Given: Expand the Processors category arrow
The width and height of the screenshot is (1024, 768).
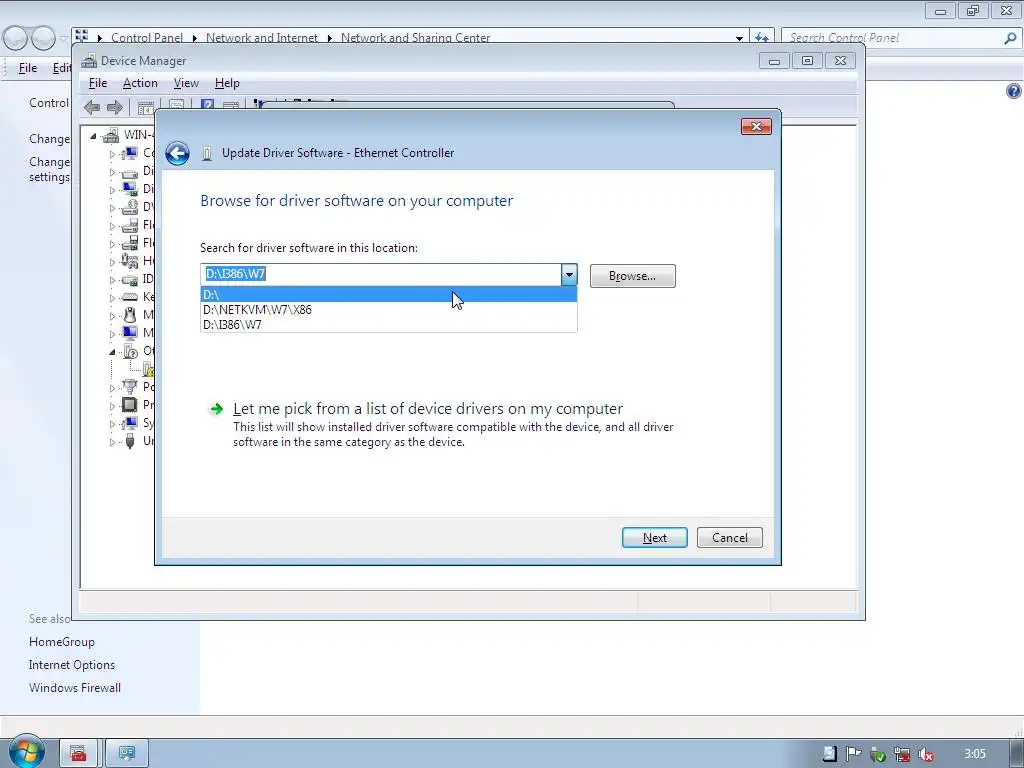Looking at the screenshot, I should coord(112,406).
